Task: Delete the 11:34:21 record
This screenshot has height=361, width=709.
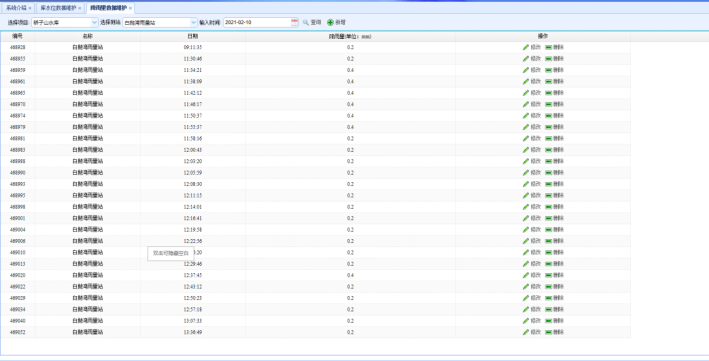Action: click(555, 70)
